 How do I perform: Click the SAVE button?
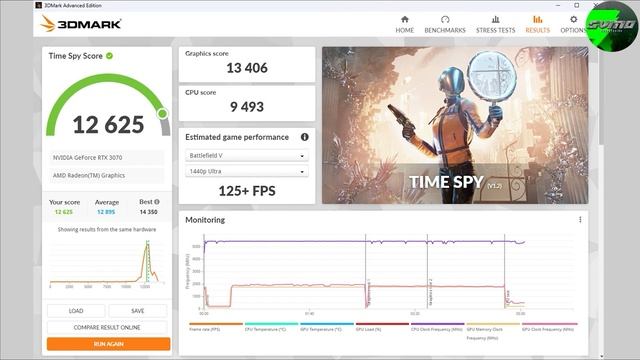coord(138,311)
